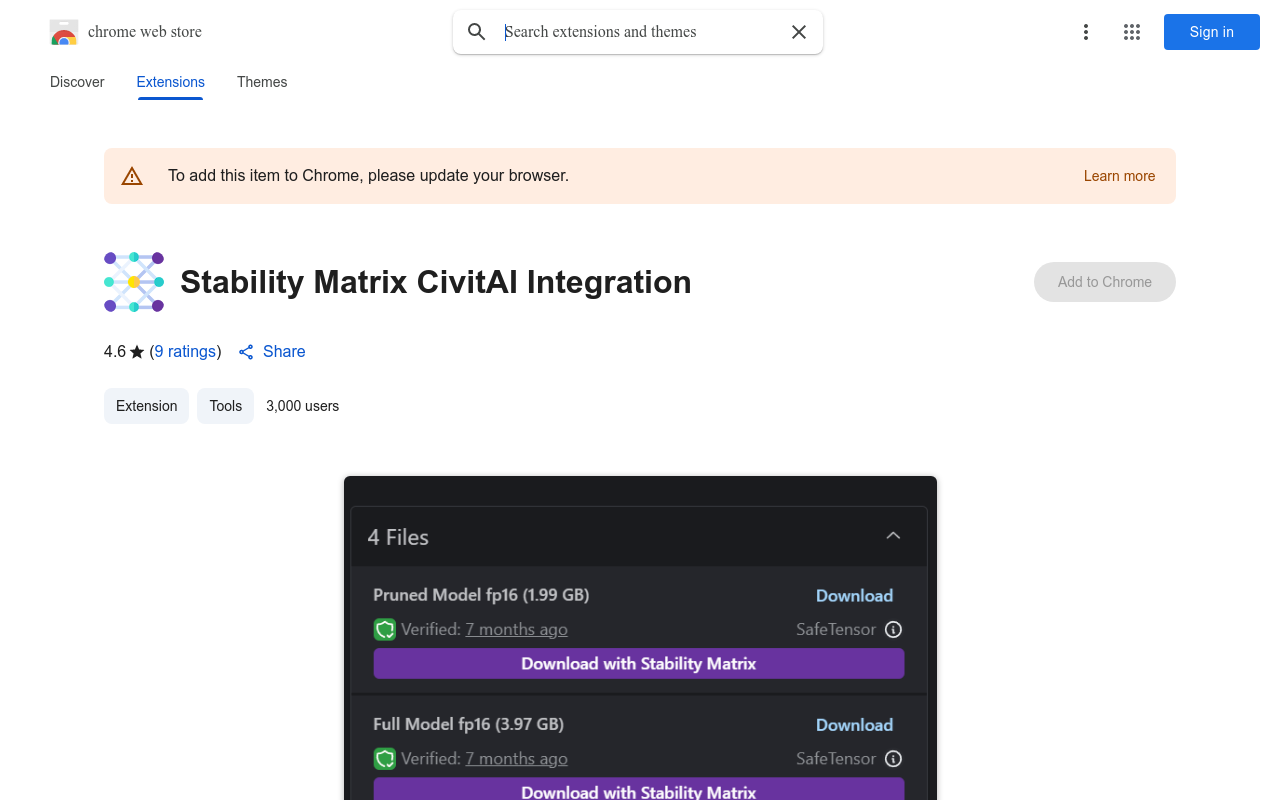Viewport: 1280px width, 800px height.
Task: Click the '7 months ago' link under Full Model
Action: [x=516, y=759]
